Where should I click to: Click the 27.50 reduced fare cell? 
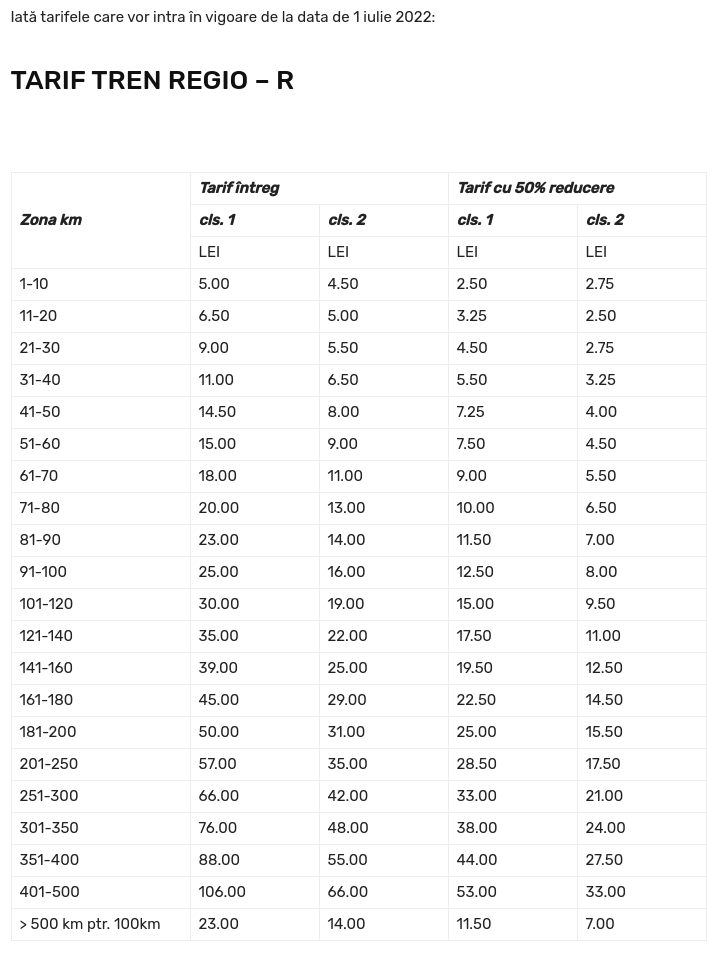[604, 860]
